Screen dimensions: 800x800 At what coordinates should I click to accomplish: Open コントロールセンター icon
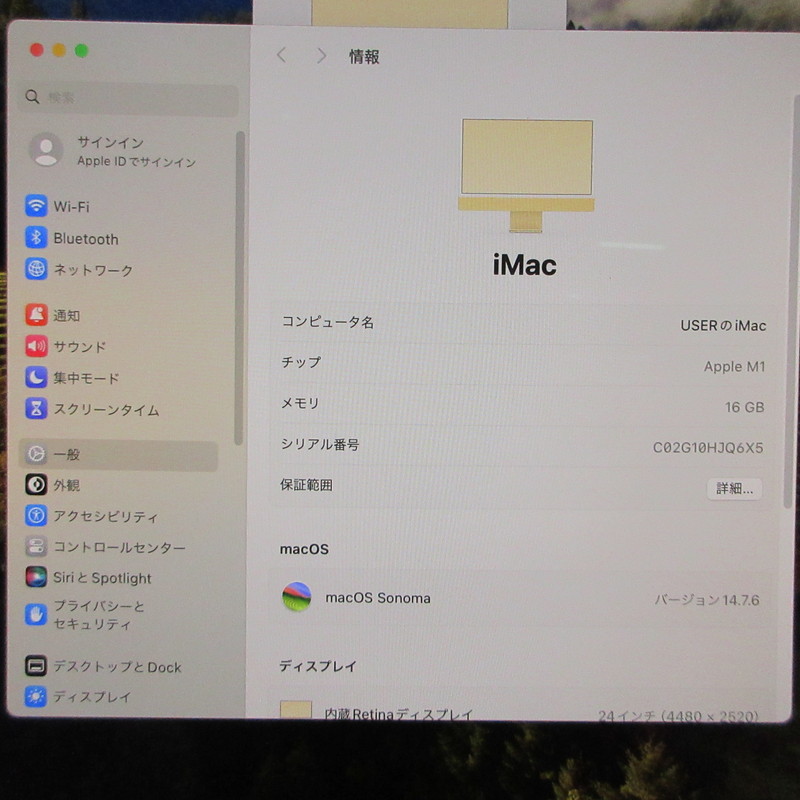(x=36, y=546)
